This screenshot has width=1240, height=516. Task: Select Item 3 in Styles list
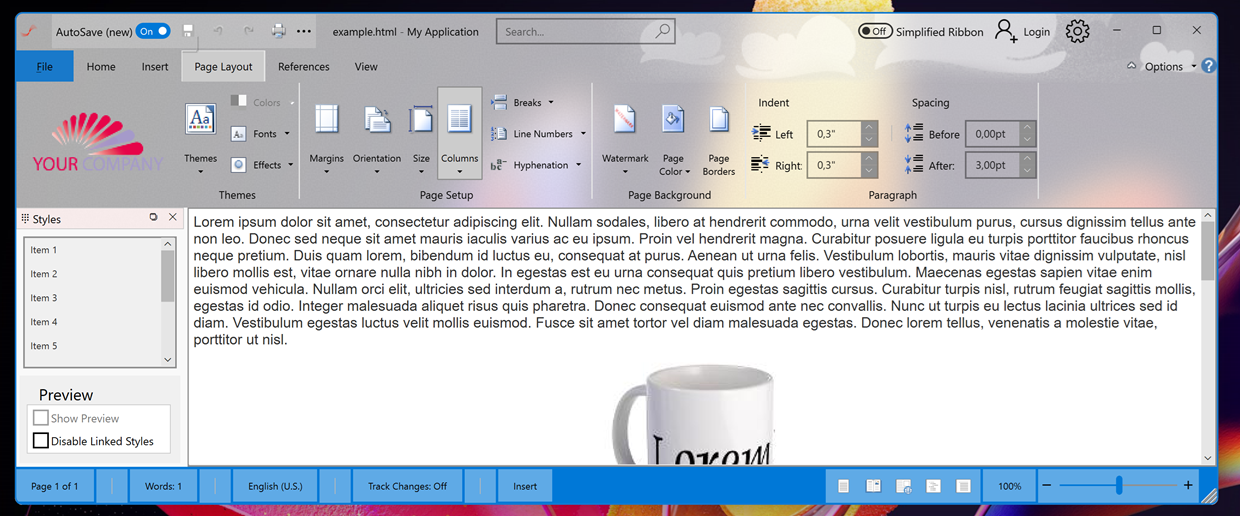pyautogui.click(x=92, y=298)
